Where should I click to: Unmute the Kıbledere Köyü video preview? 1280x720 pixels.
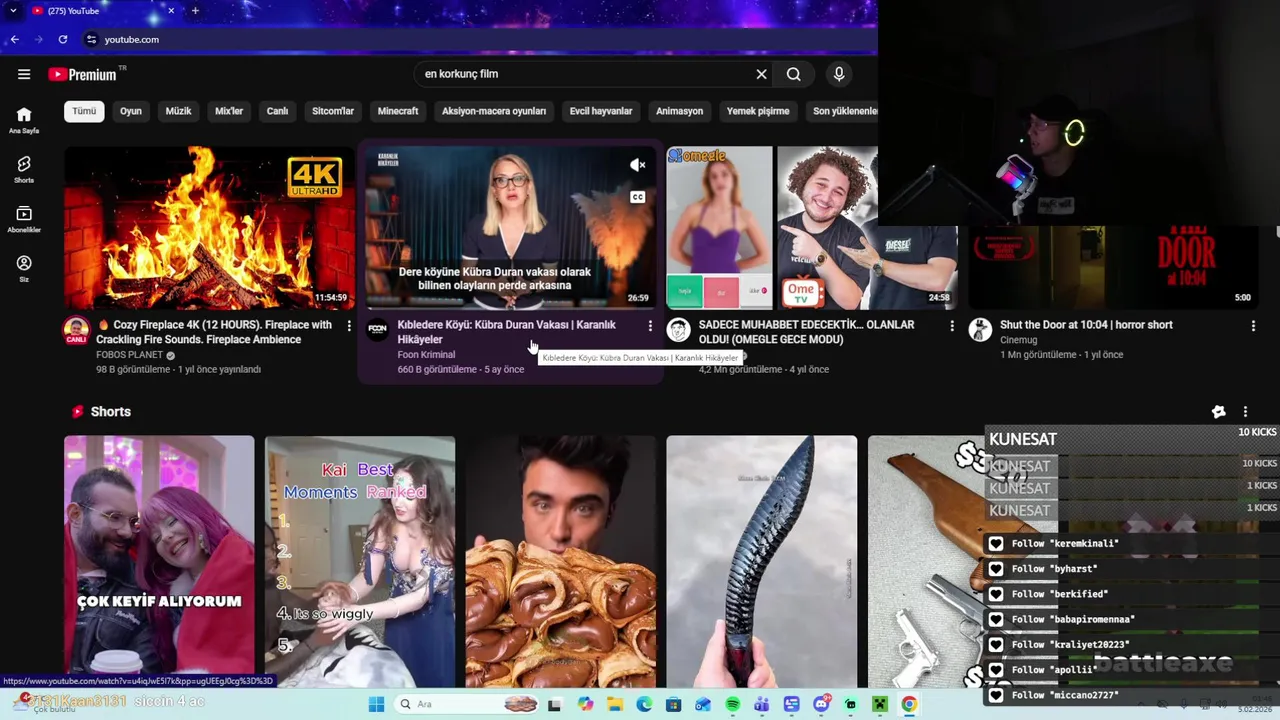[637, 165]
